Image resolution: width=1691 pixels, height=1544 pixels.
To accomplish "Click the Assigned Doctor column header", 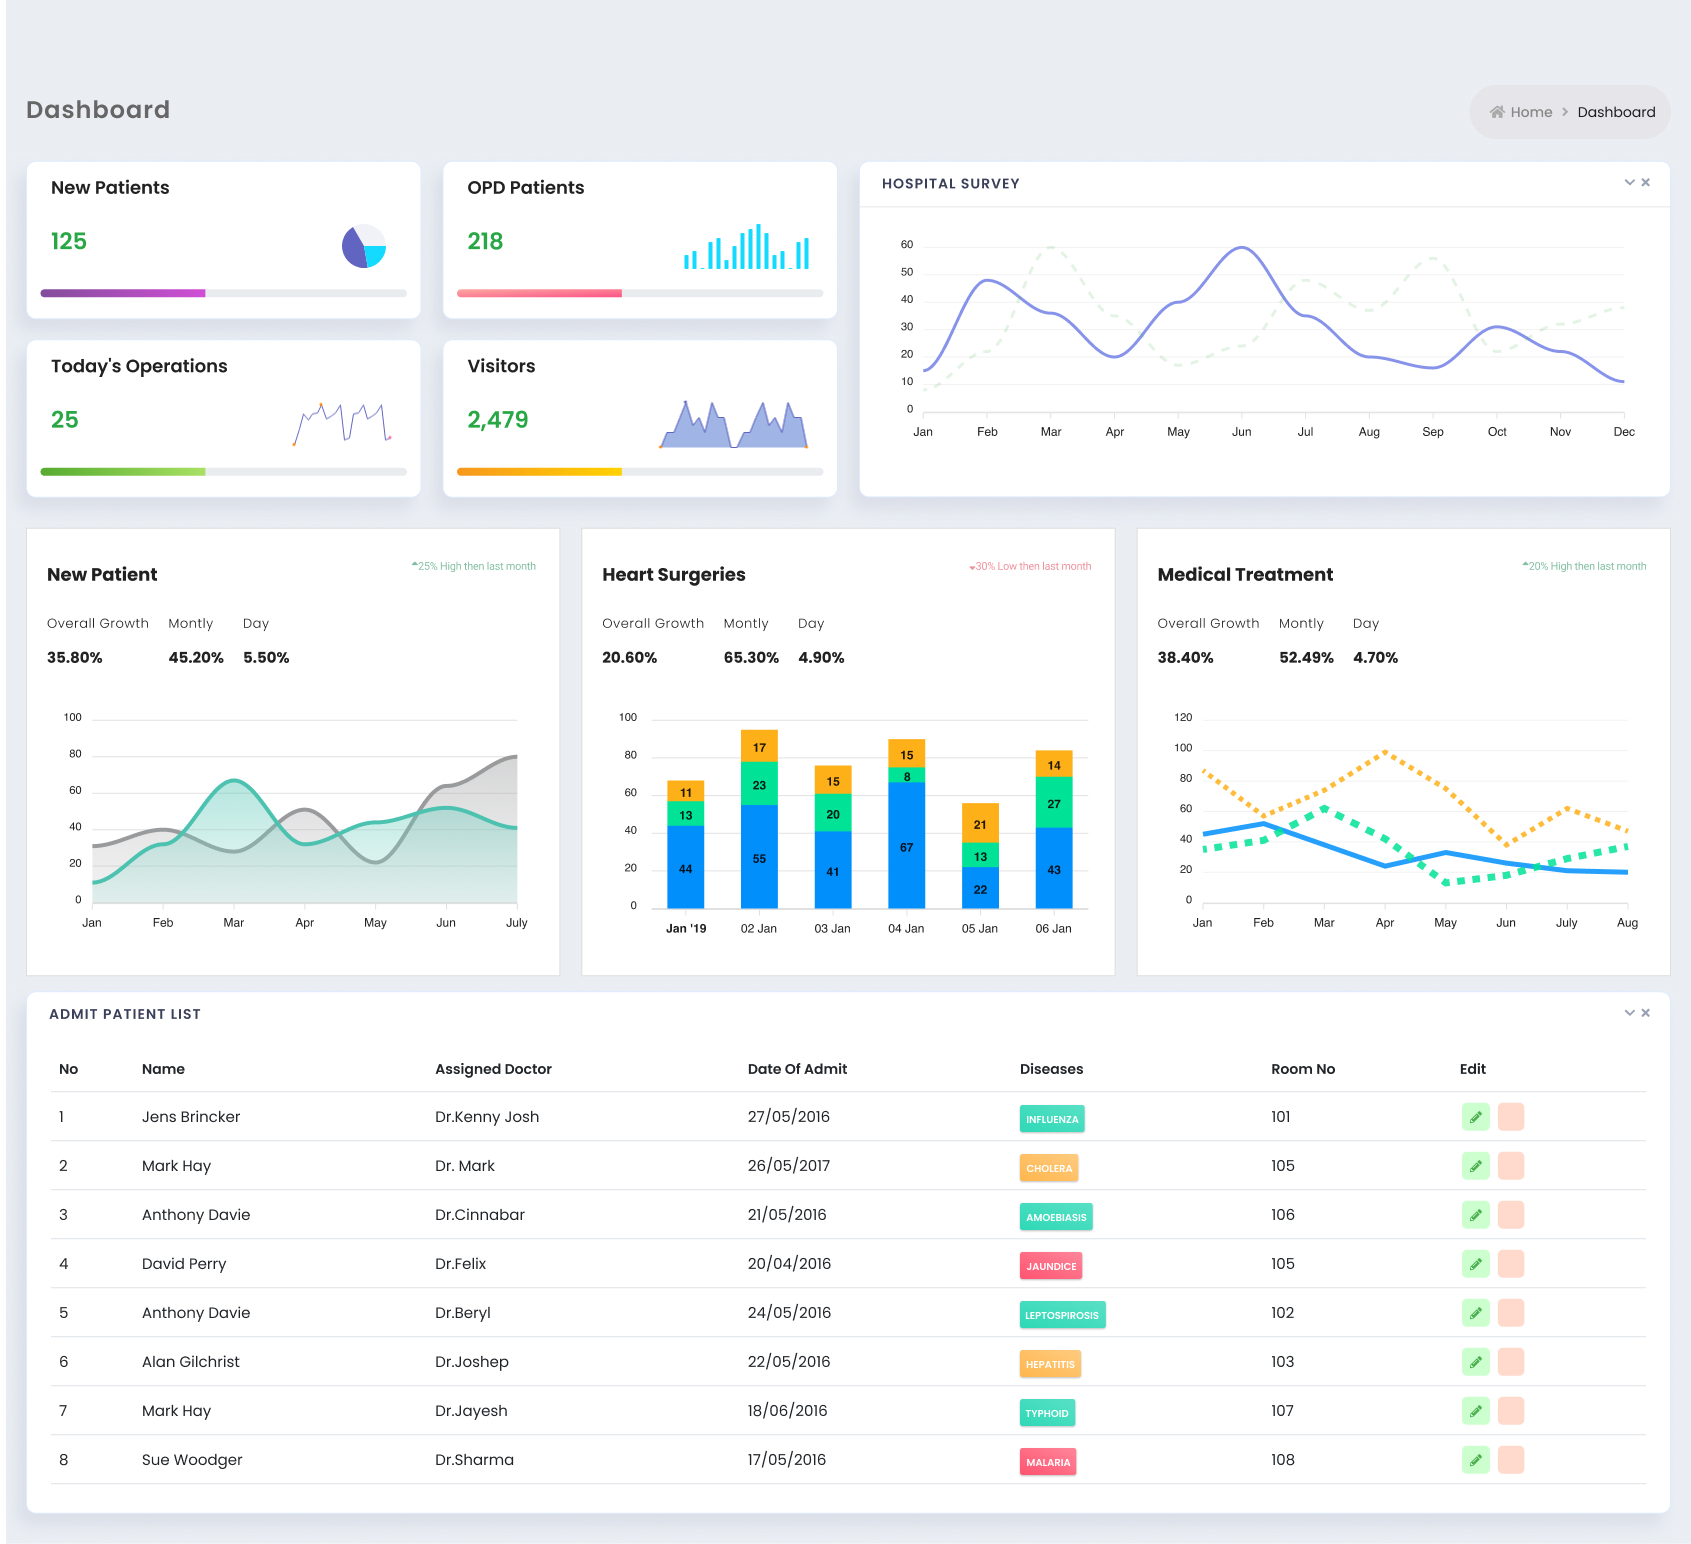I will [493, 1069].
